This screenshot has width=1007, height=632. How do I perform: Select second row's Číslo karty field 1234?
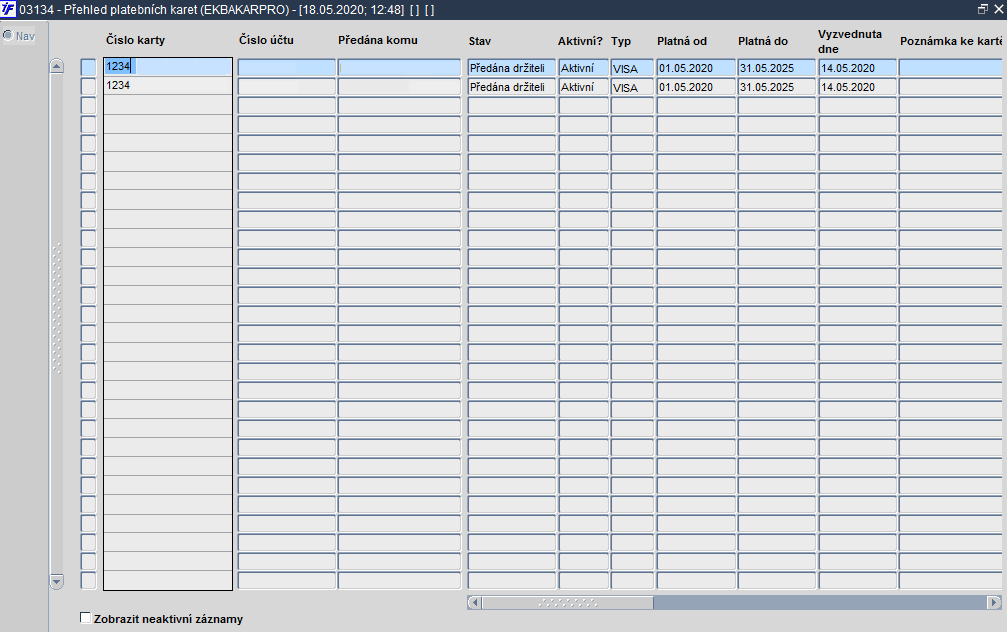tap(168, 85)
